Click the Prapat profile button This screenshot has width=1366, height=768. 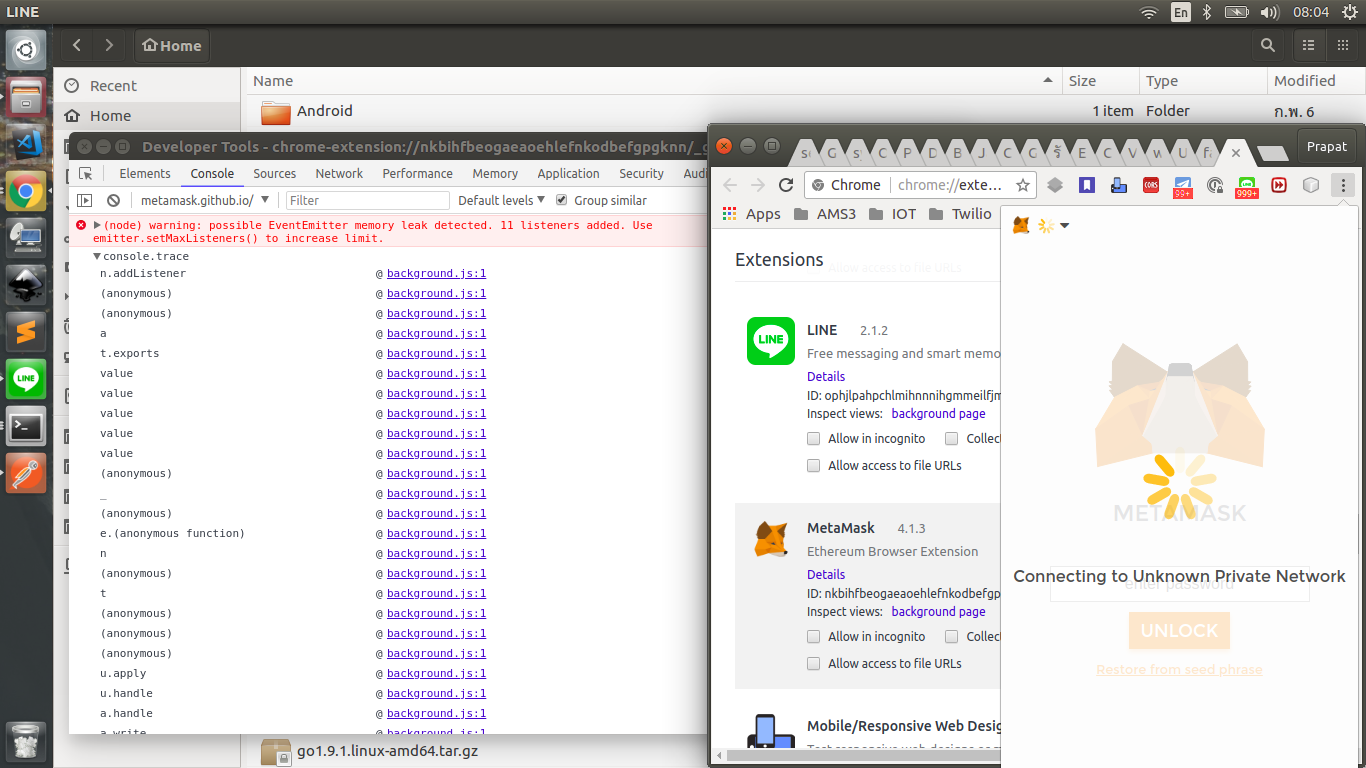coord(1327,146)
